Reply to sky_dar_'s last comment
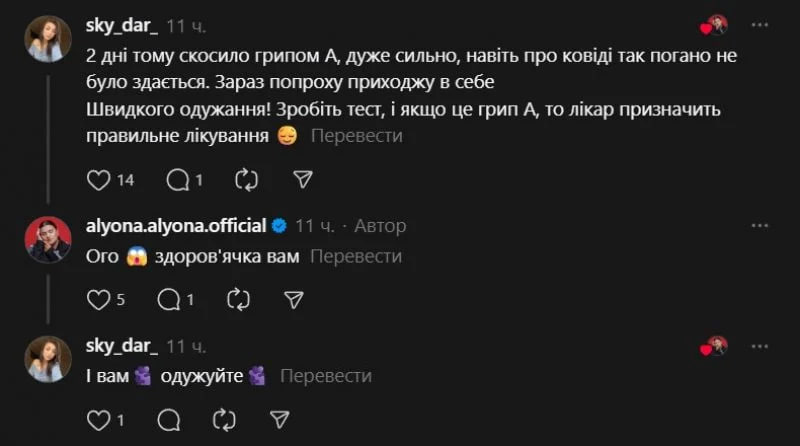The image size is (800, 446). pos(169,418)
